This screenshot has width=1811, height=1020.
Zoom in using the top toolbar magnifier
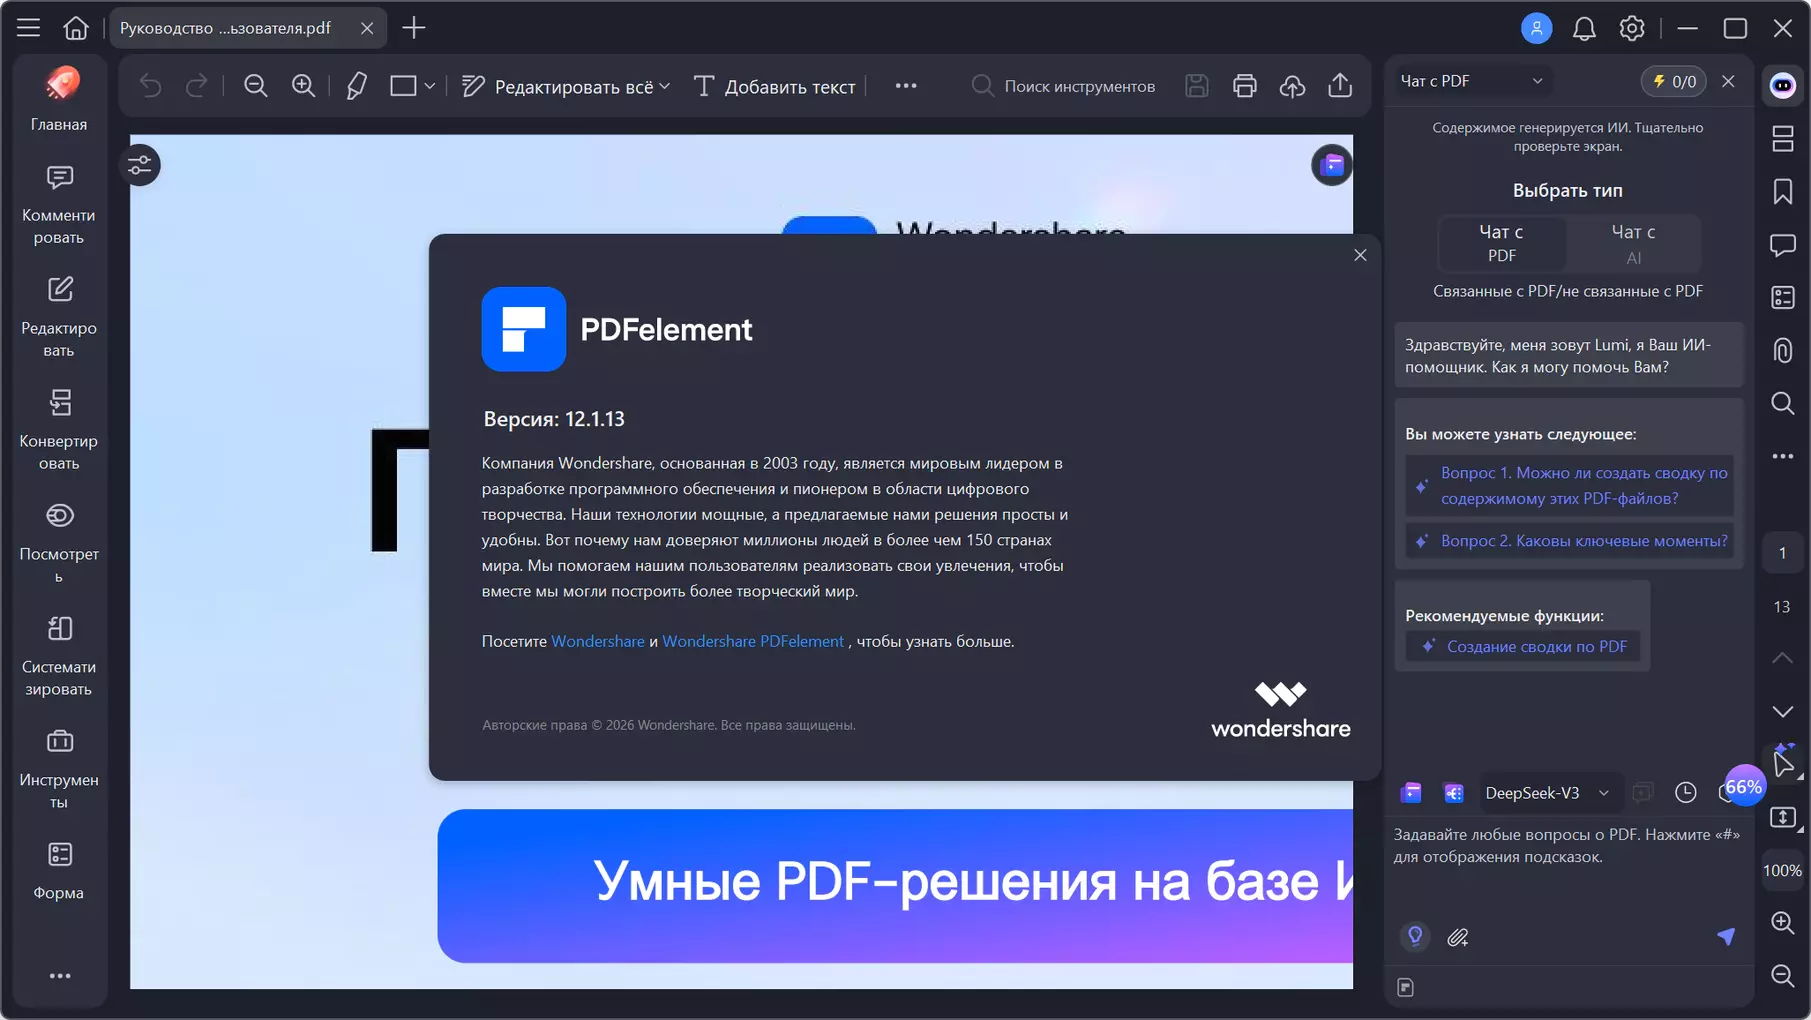click(303, 86)
